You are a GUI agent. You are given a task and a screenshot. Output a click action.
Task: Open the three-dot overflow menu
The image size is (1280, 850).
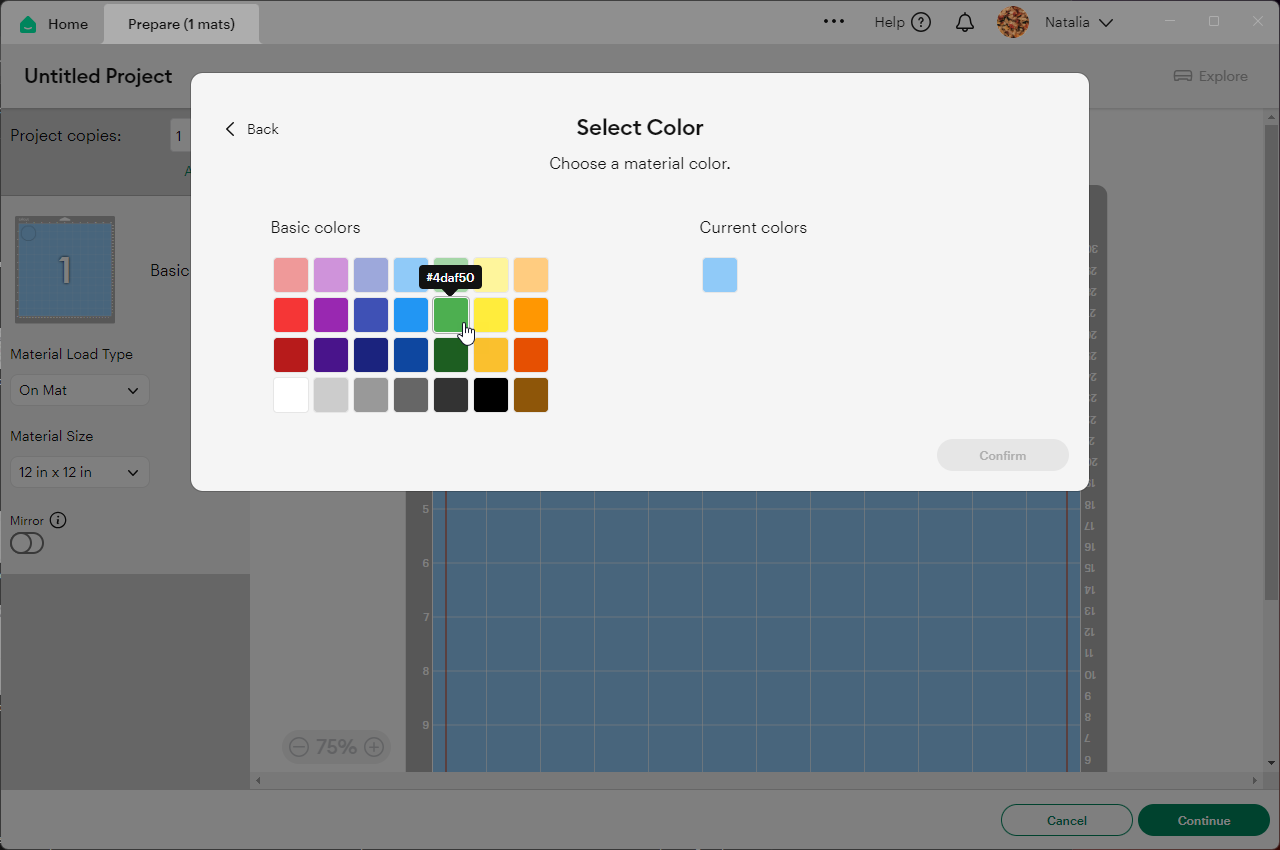(x=833, y=21)
